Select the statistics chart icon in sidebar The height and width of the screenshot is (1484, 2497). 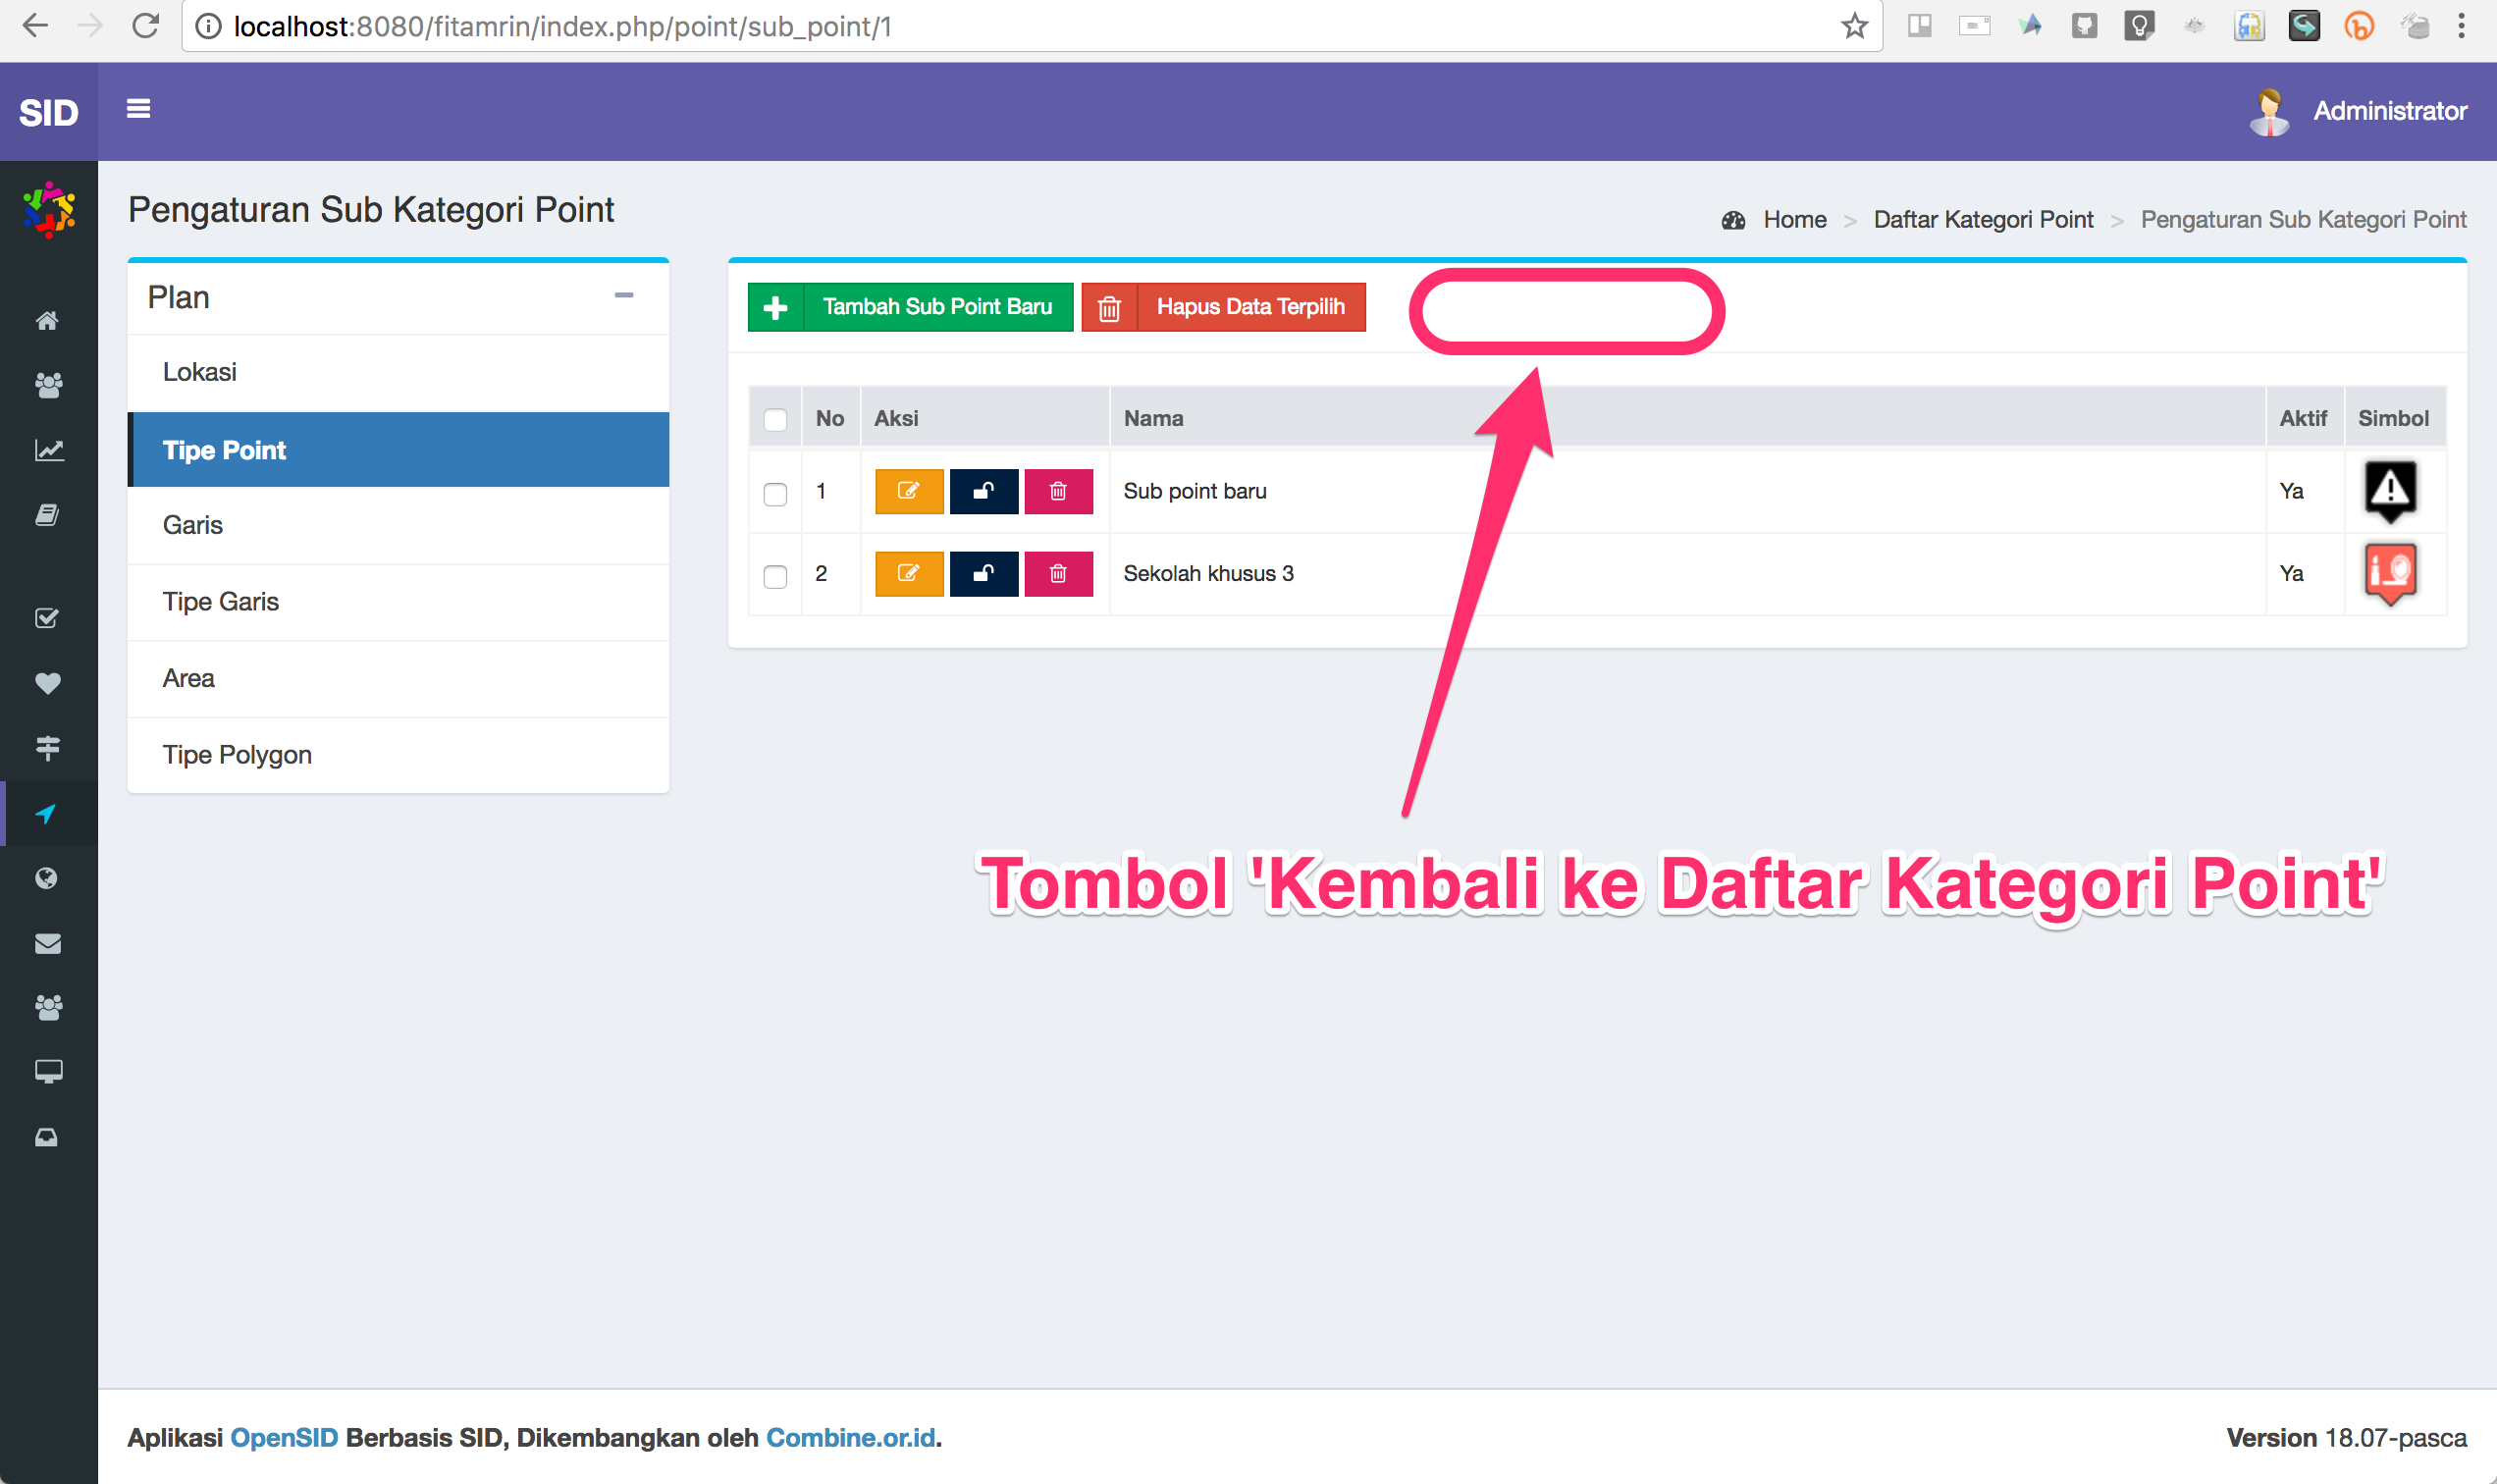pos(47,450)
